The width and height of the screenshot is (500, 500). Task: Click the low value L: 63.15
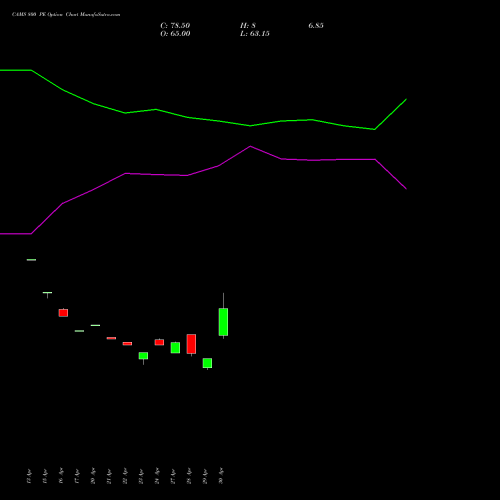255,34
